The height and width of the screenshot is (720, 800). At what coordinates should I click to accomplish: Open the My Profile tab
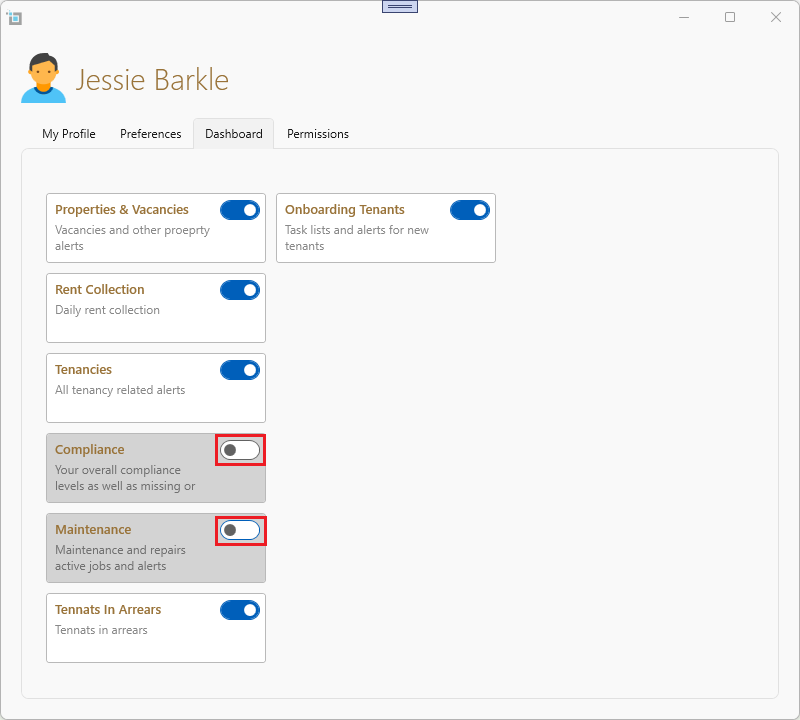click(69, 134)
